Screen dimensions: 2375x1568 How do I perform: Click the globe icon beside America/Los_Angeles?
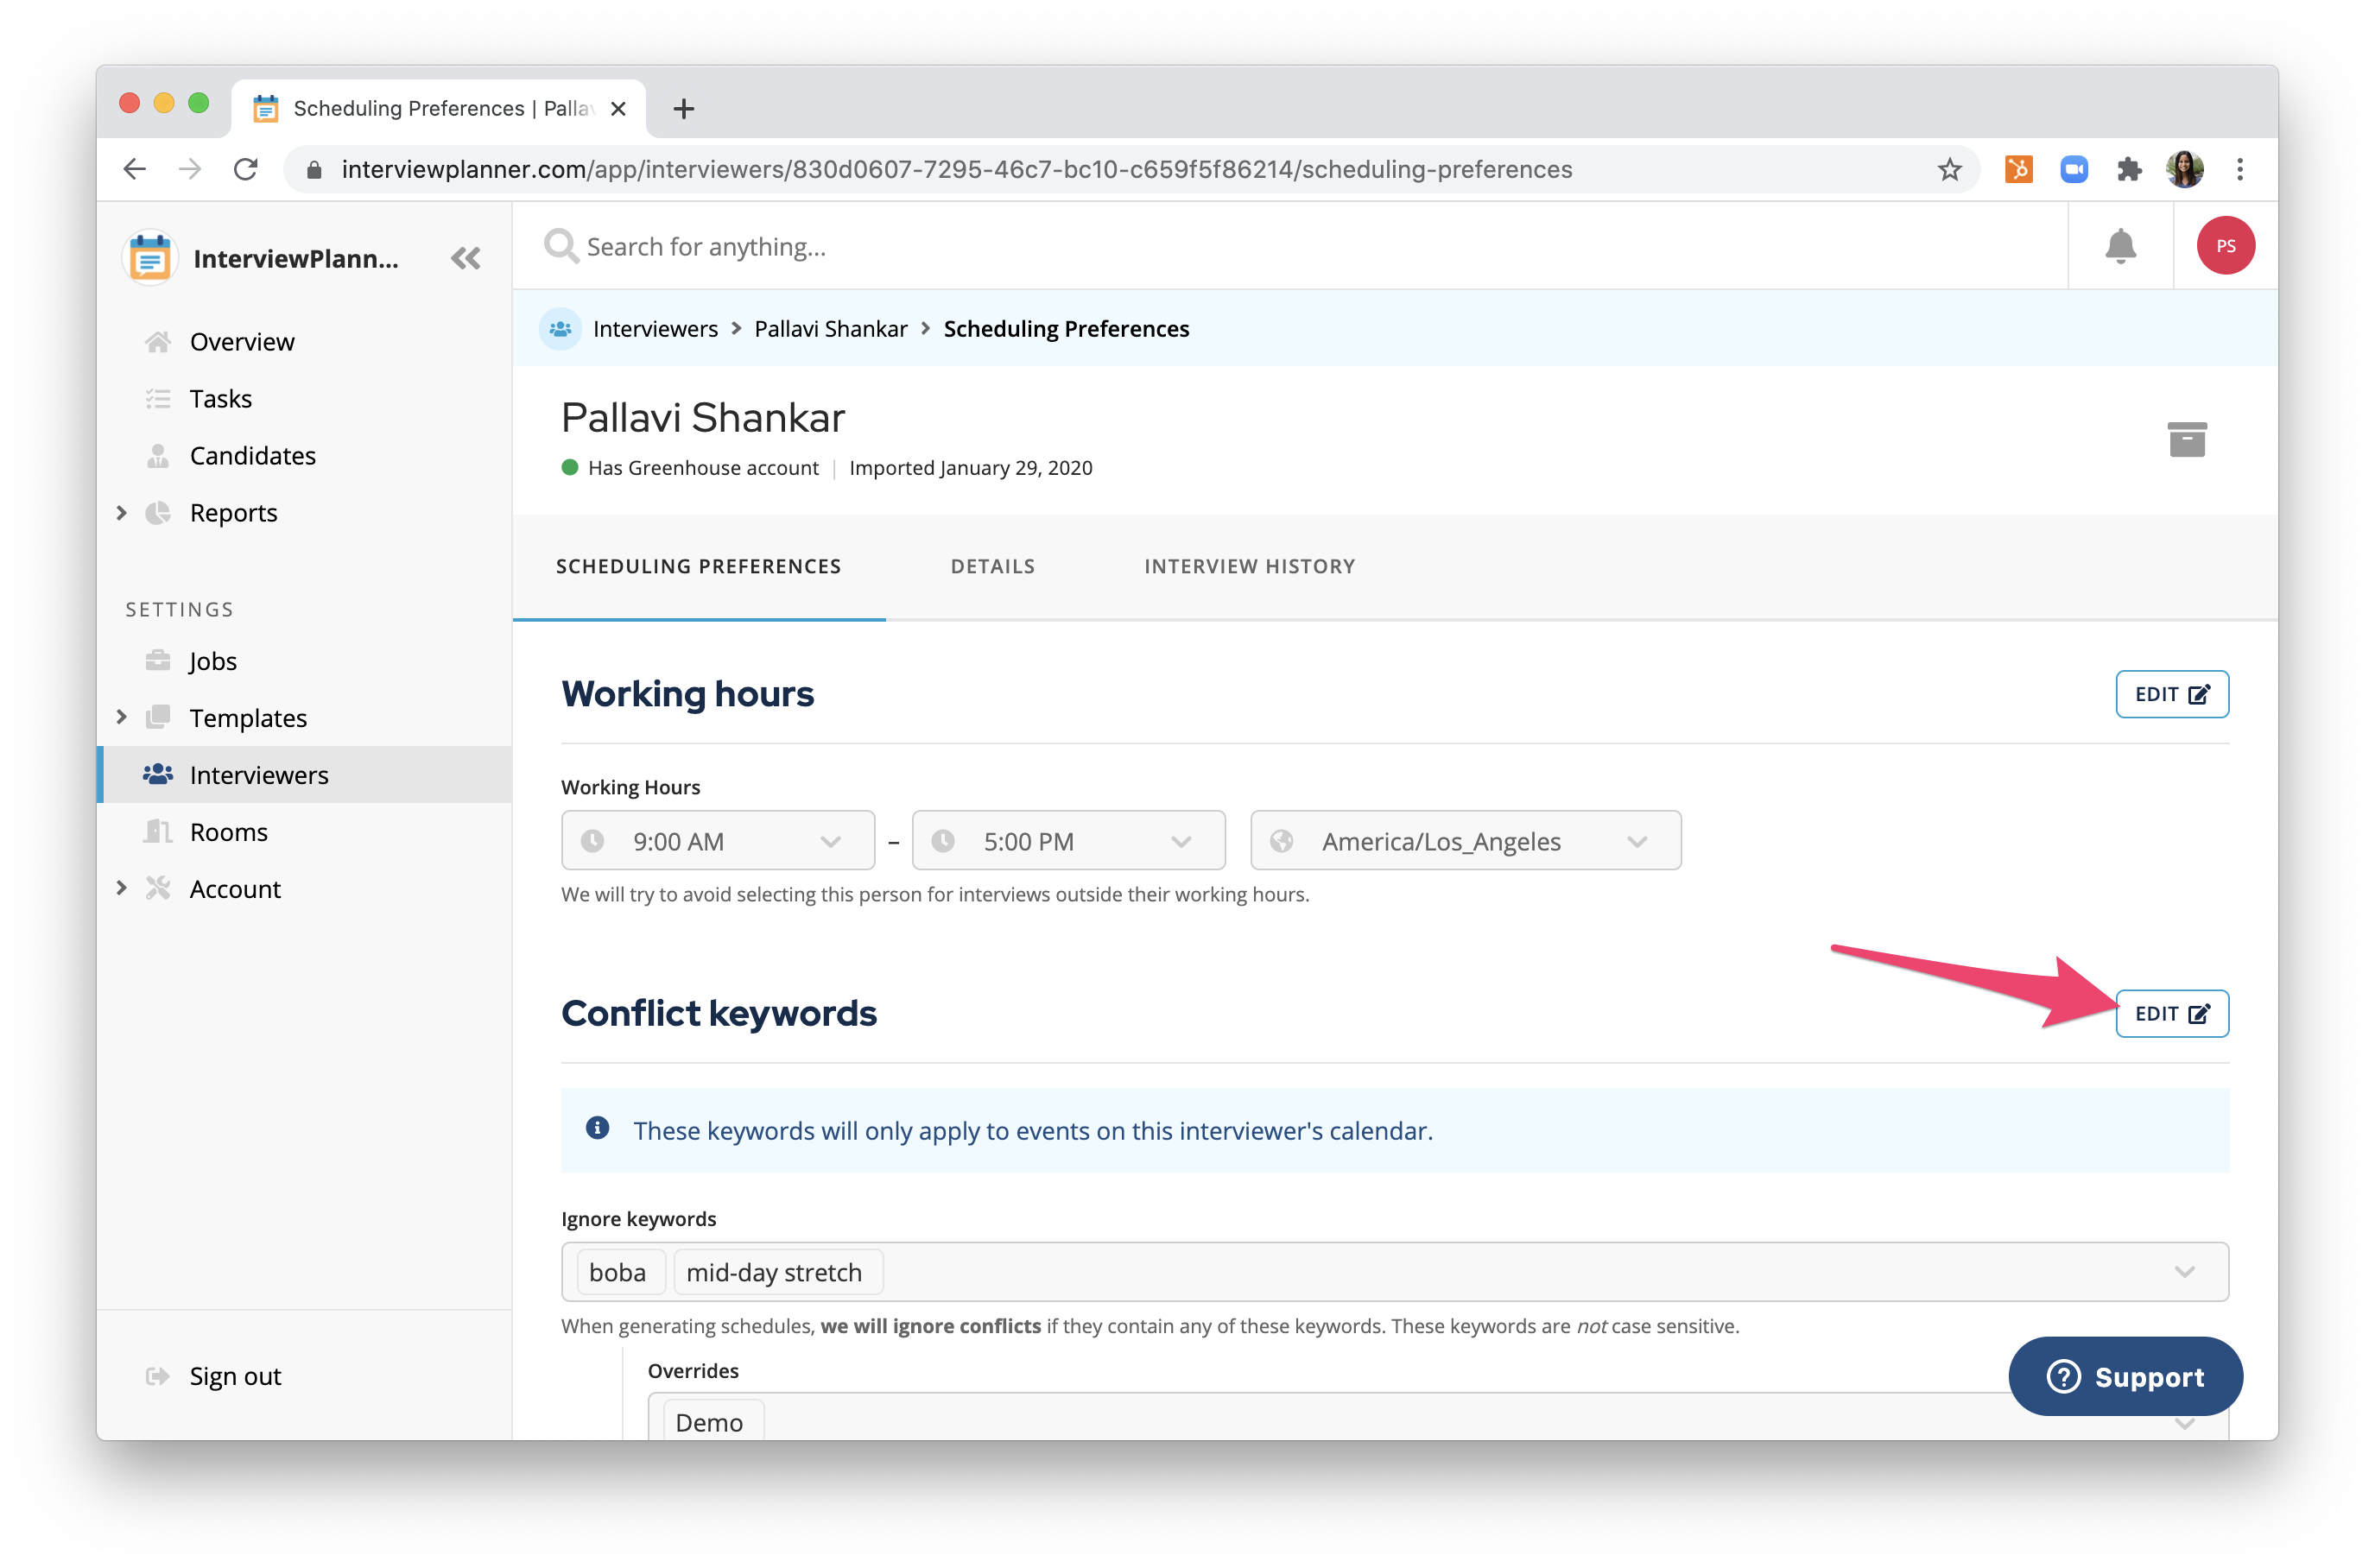click(1281, 840)
